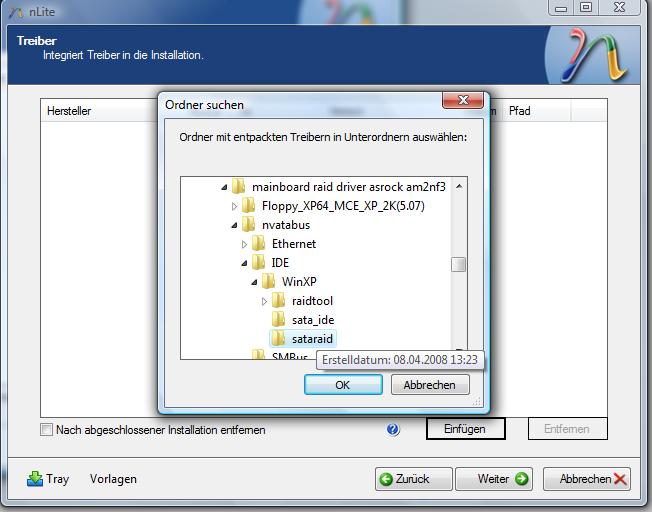Expand the raidtool tree node
Screen dimensions: 652x512
tap(264, 301)
